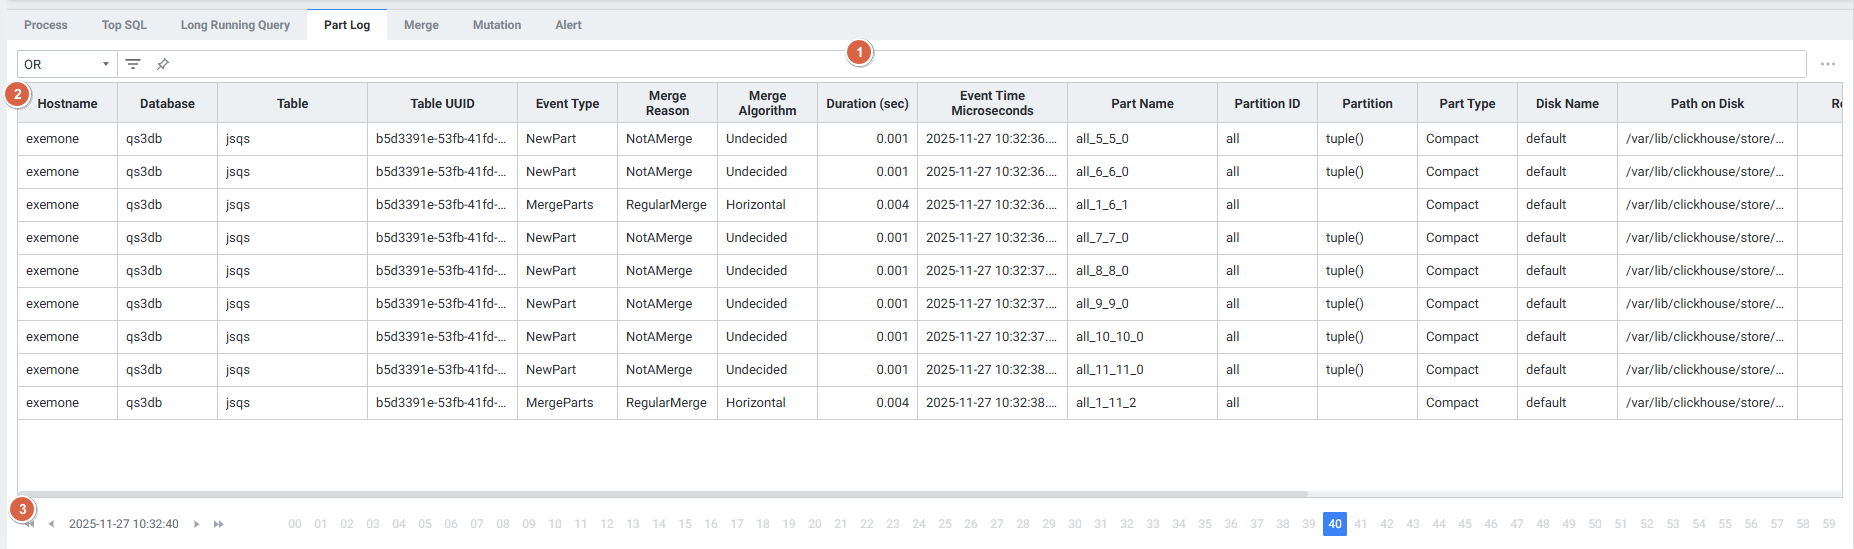
Task: Open the three-dot more options menu
Action: (1827, 64)
